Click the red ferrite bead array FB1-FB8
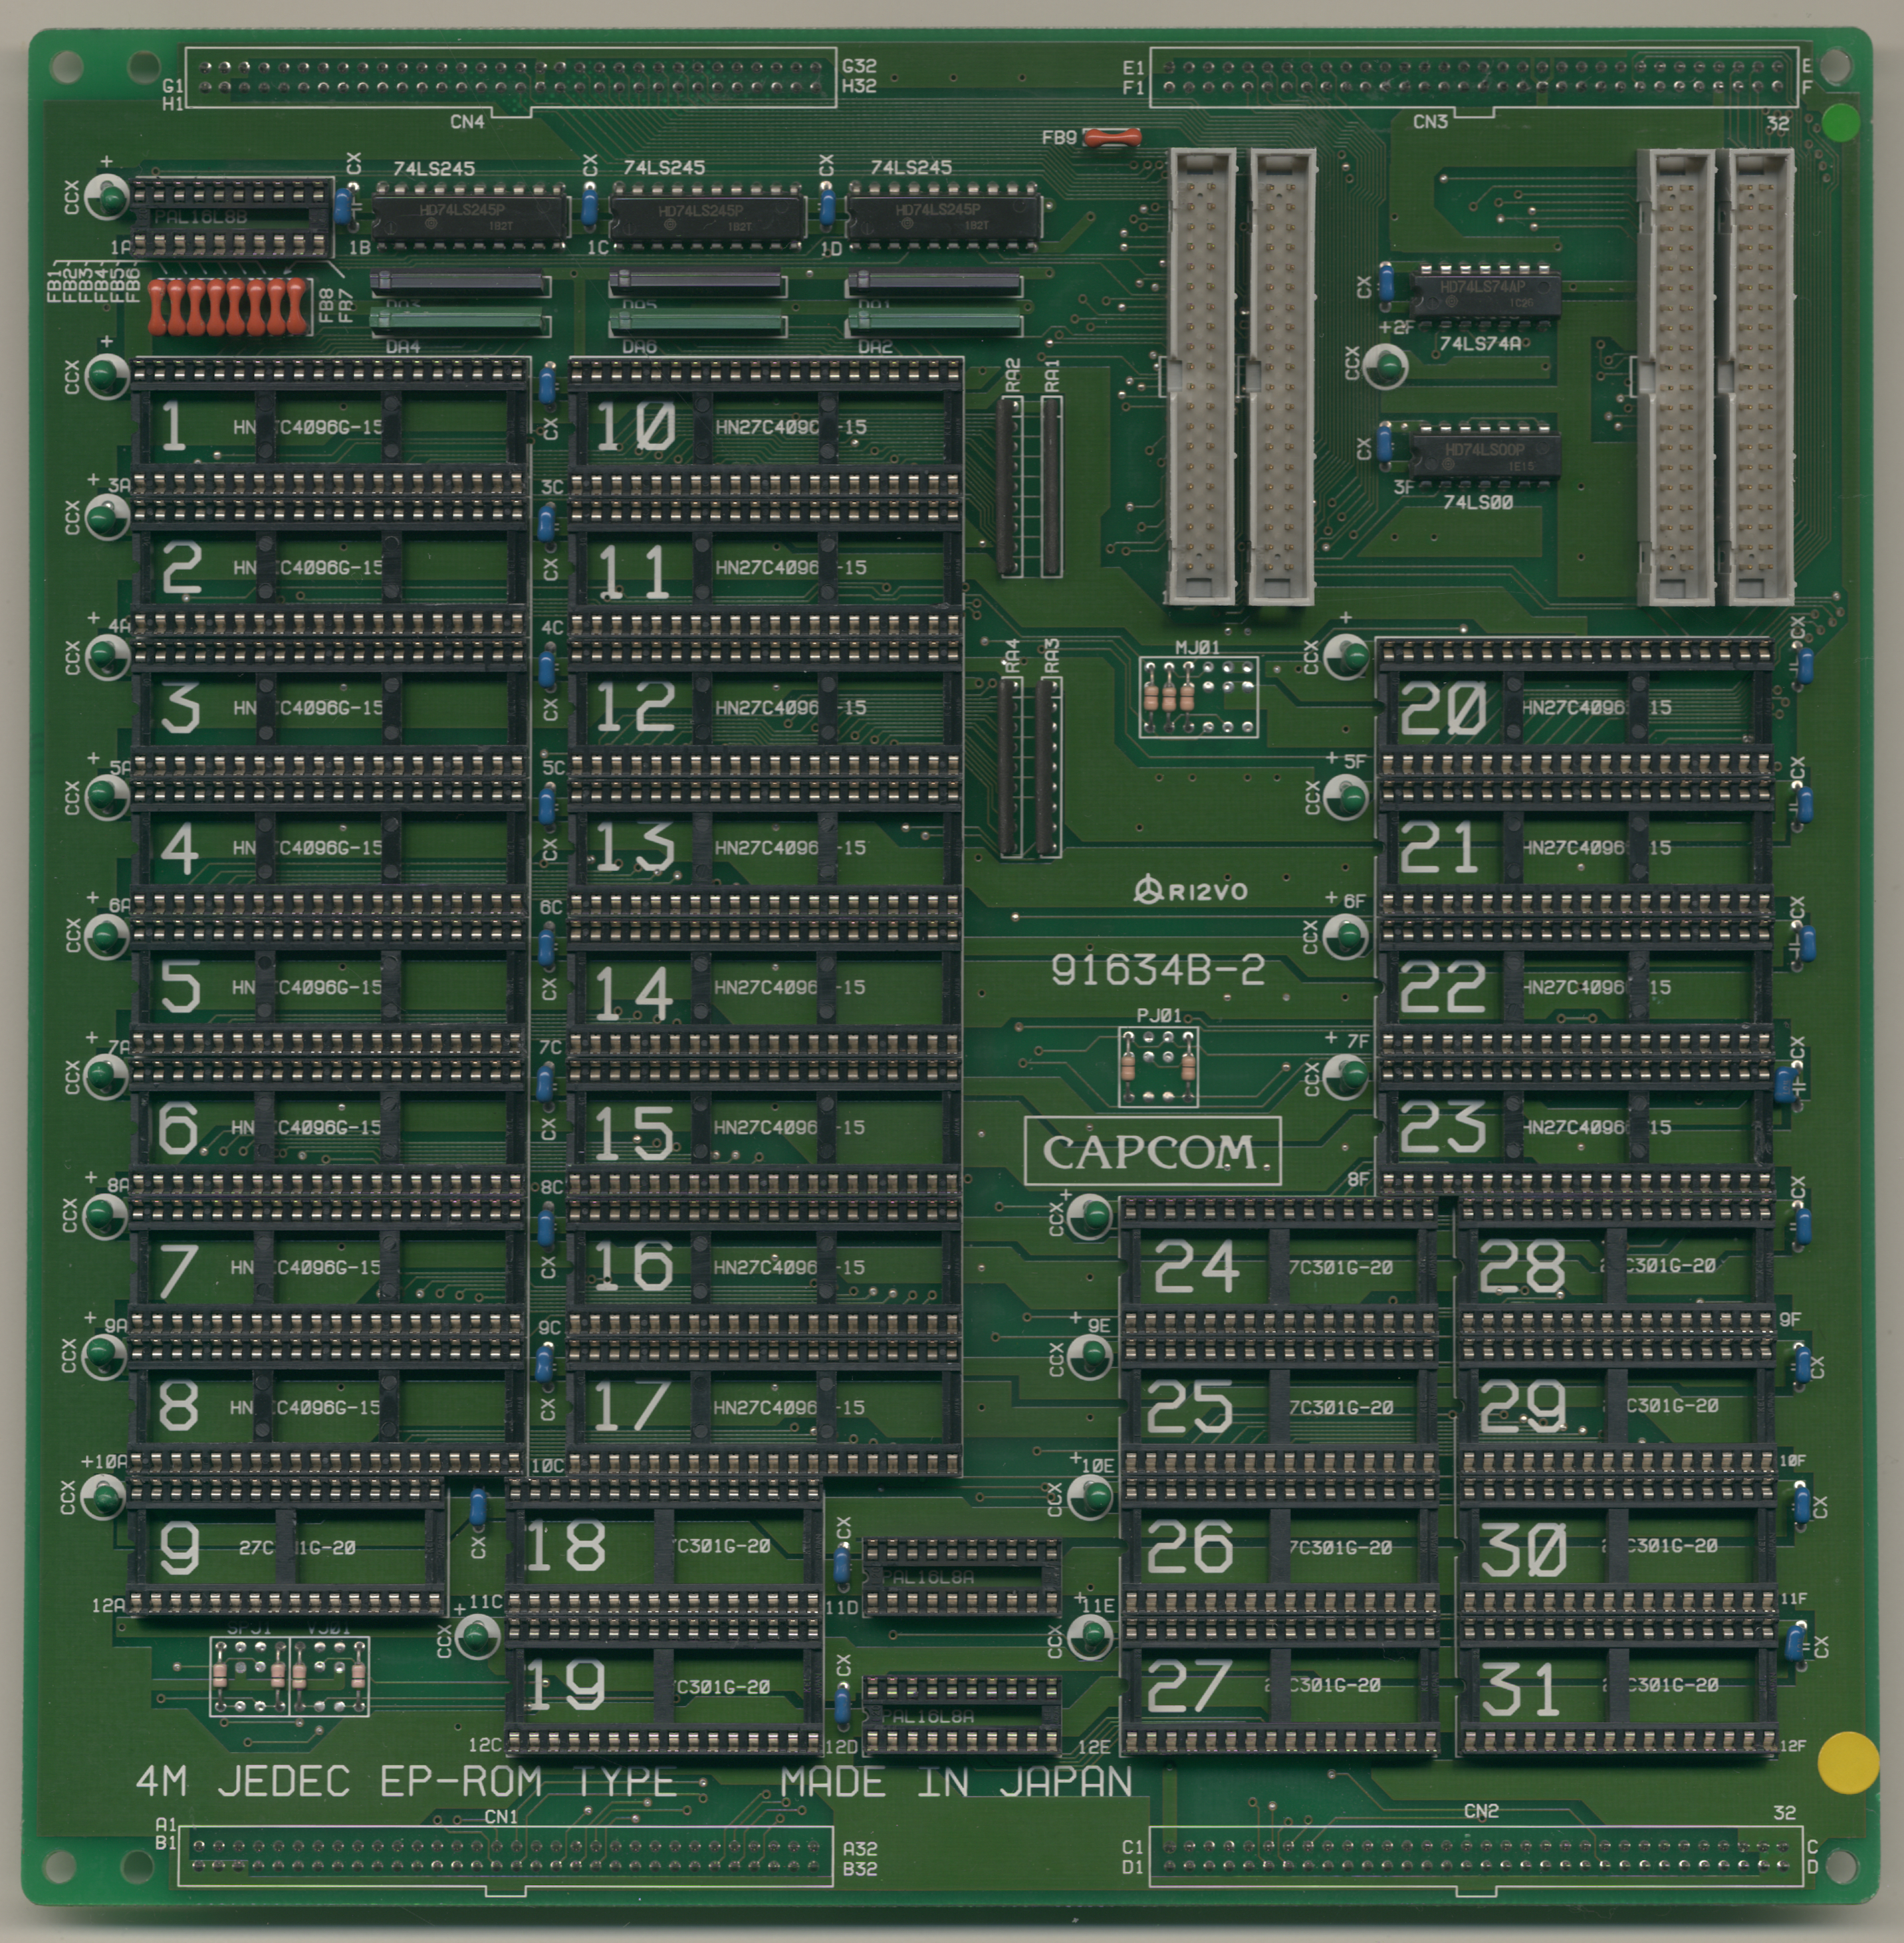Viewport: 1904px width, 1943px height. tap(227, 306)
